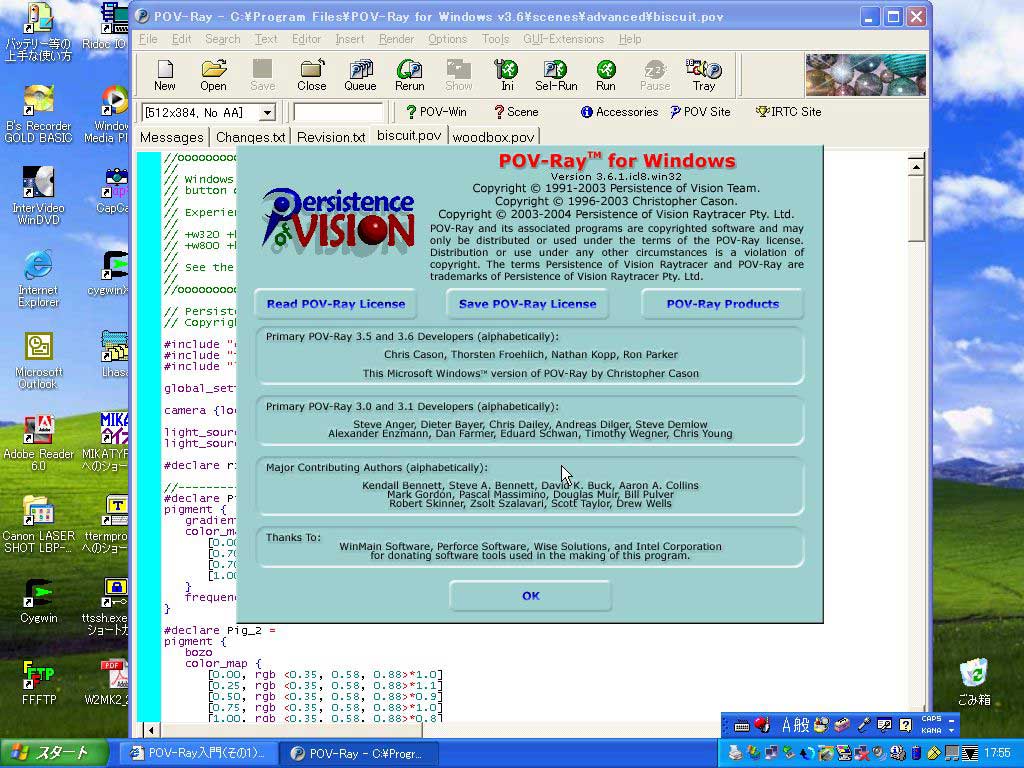This screenshot has height=768, width=1024.
Task: Click the POV-Ray marble thumbnail banner
Action: point(865,75)
